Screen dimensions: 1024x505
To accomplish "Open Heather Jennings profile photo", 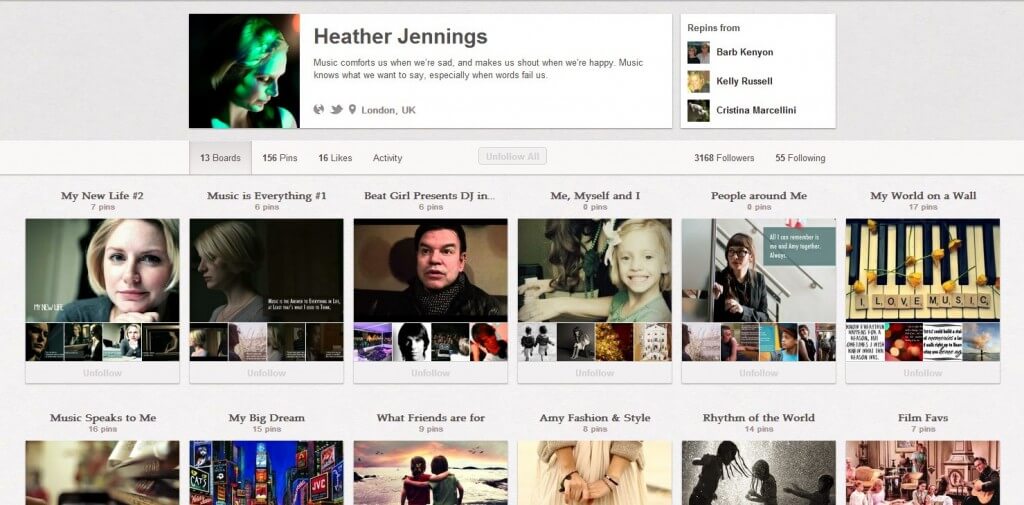I will [244, 71].
